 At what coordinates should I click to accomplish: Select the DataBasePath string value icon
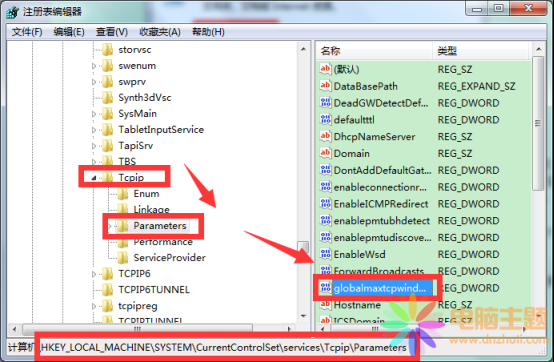point(325,86)
